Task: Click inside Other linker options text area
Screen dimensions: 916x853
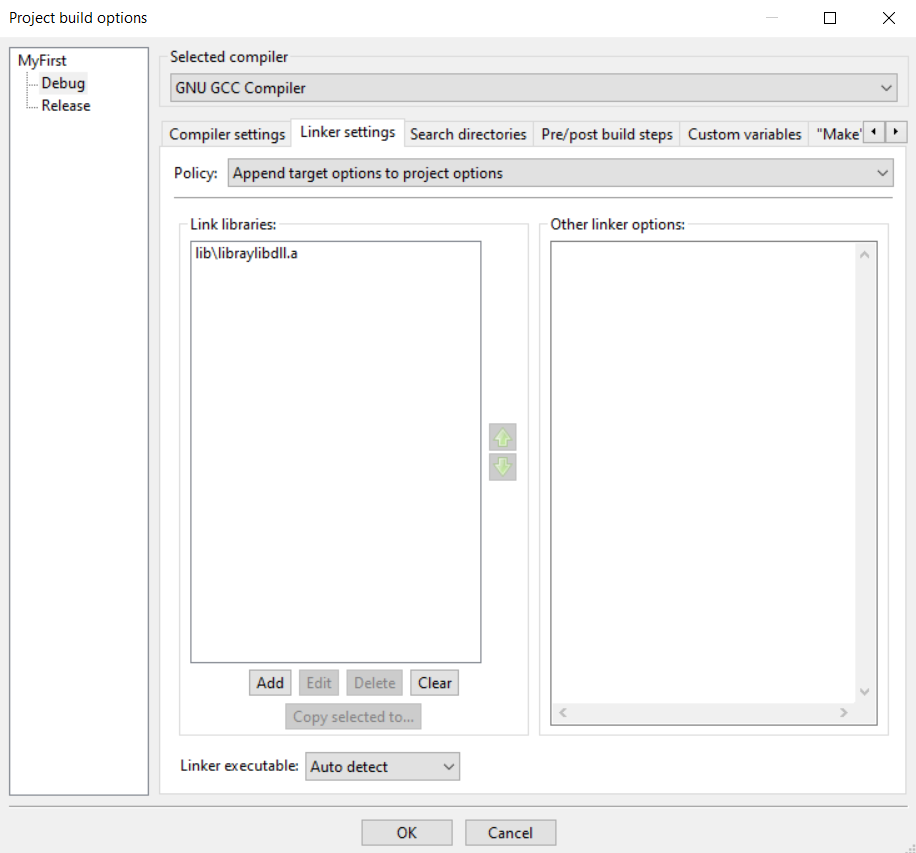Action: pos(700,450)
